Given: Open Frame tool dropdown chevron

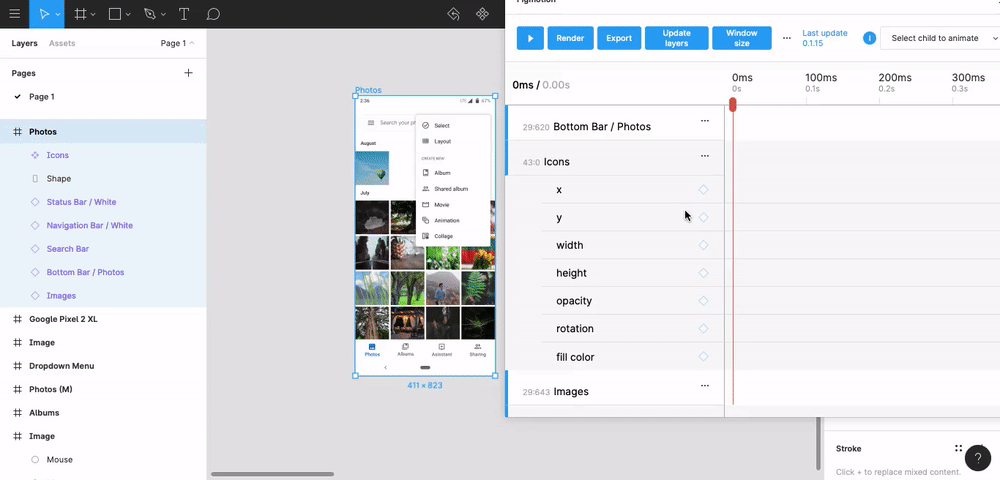Looking at the screenshot, I should pyautogui.click(x=93, y=15).
